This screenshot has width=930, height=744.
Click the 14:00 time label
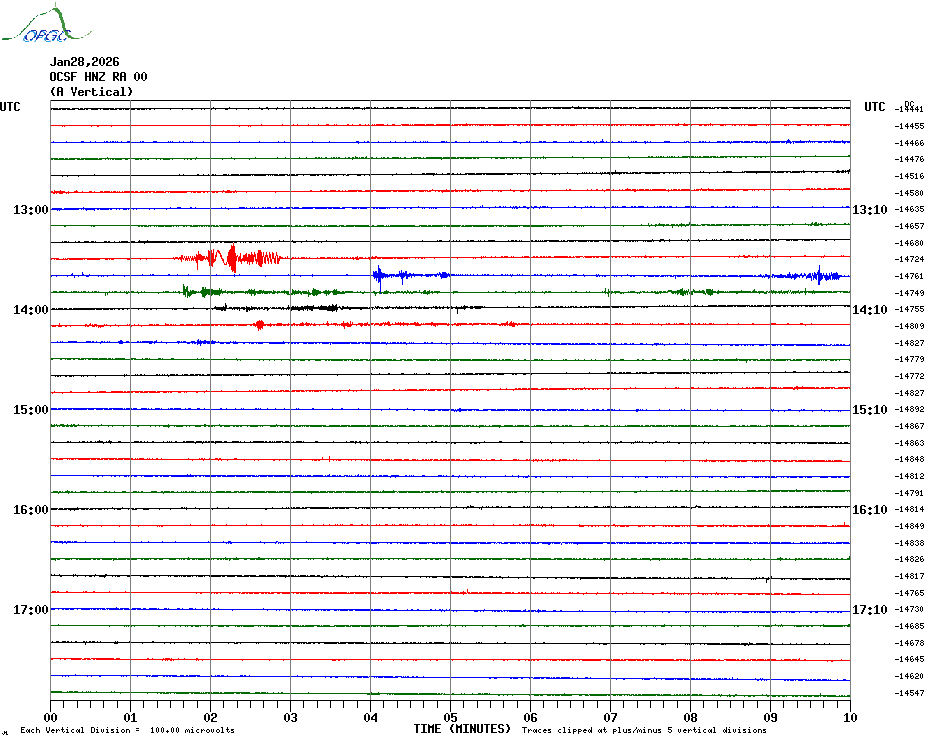tap(31, 310)
